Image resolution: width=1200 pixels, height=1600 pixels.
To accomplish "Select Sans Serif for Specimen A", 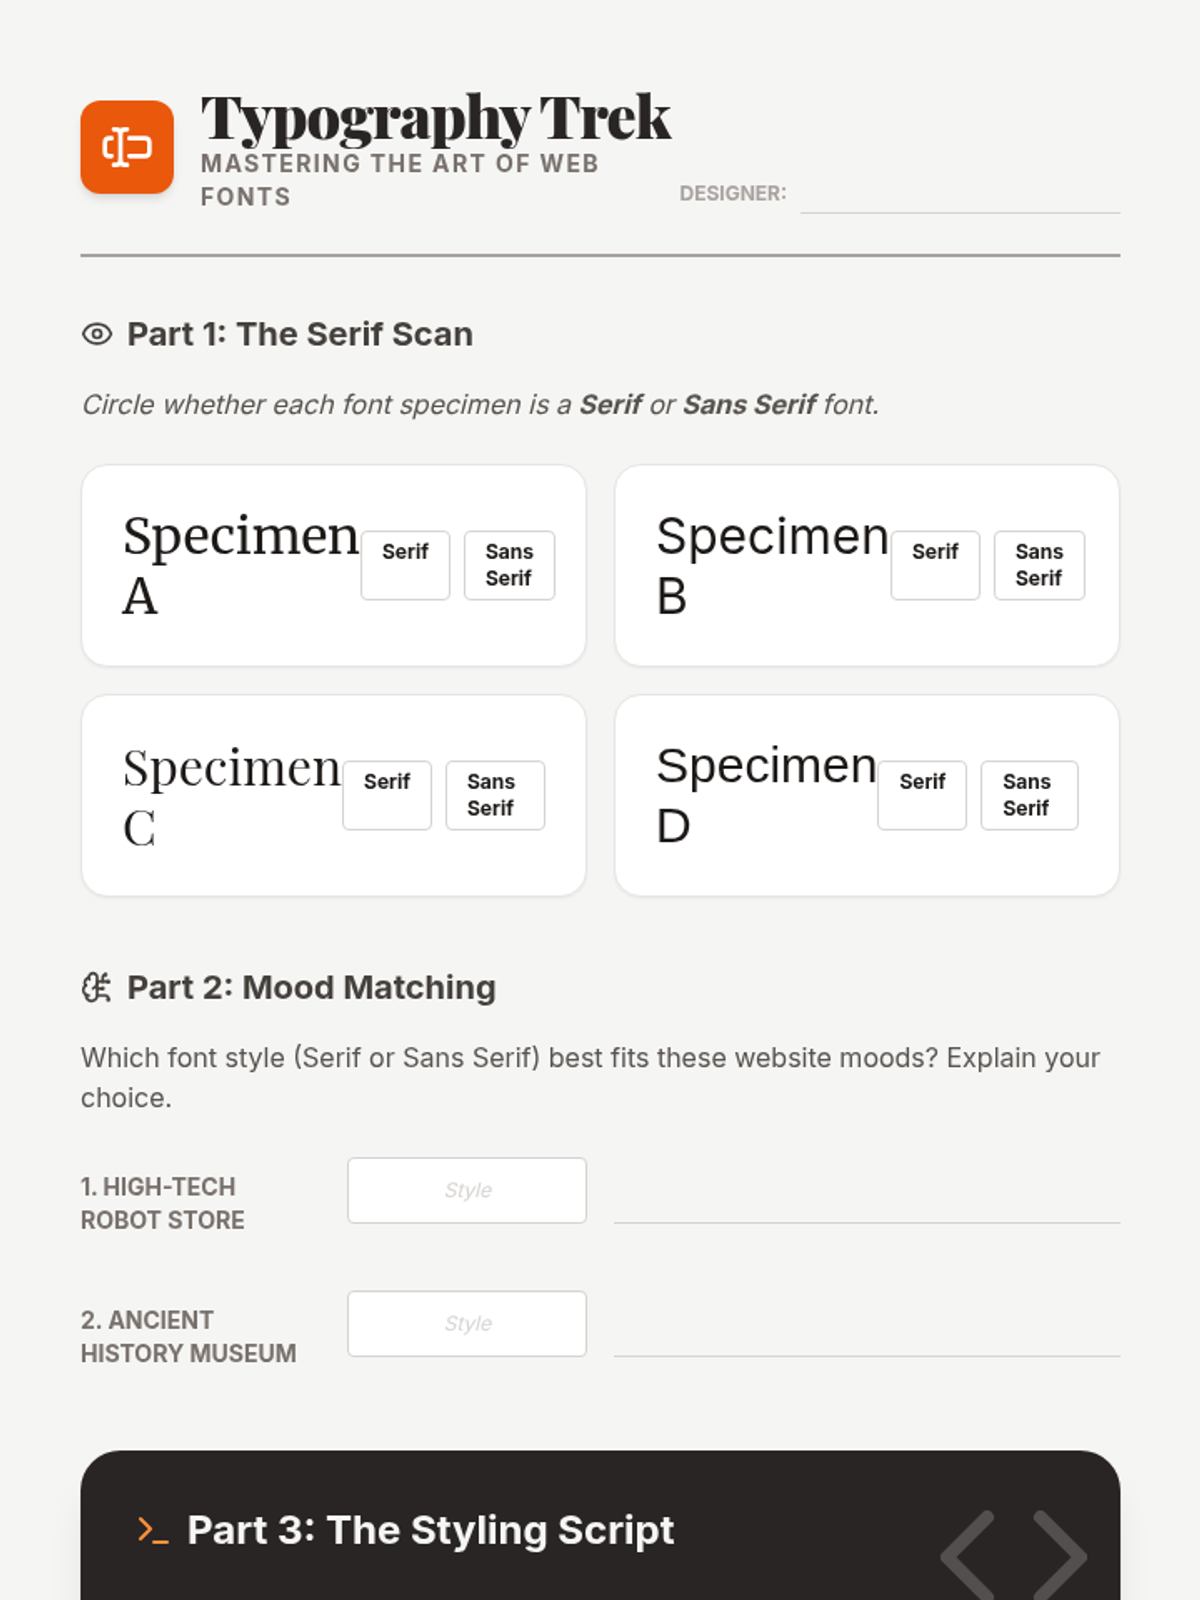I will tap(509, 565).
